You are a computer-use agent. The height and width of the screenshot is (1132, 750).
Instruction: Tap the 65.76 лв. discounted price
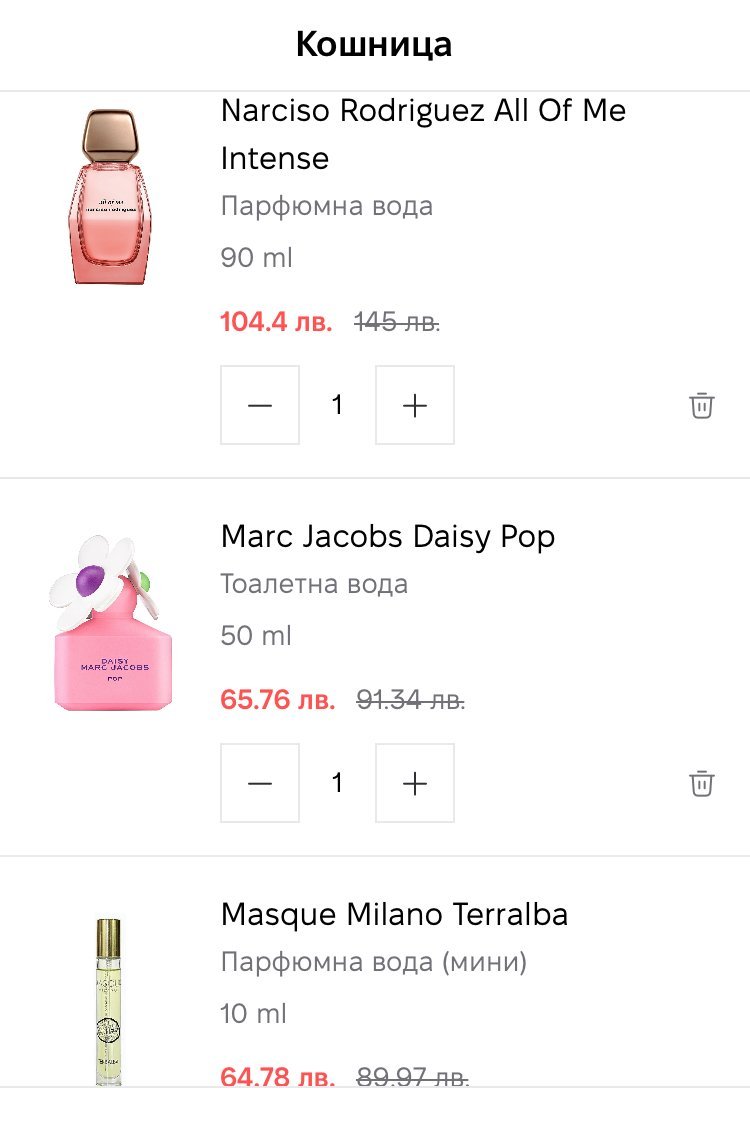click(x=278, y=700)
